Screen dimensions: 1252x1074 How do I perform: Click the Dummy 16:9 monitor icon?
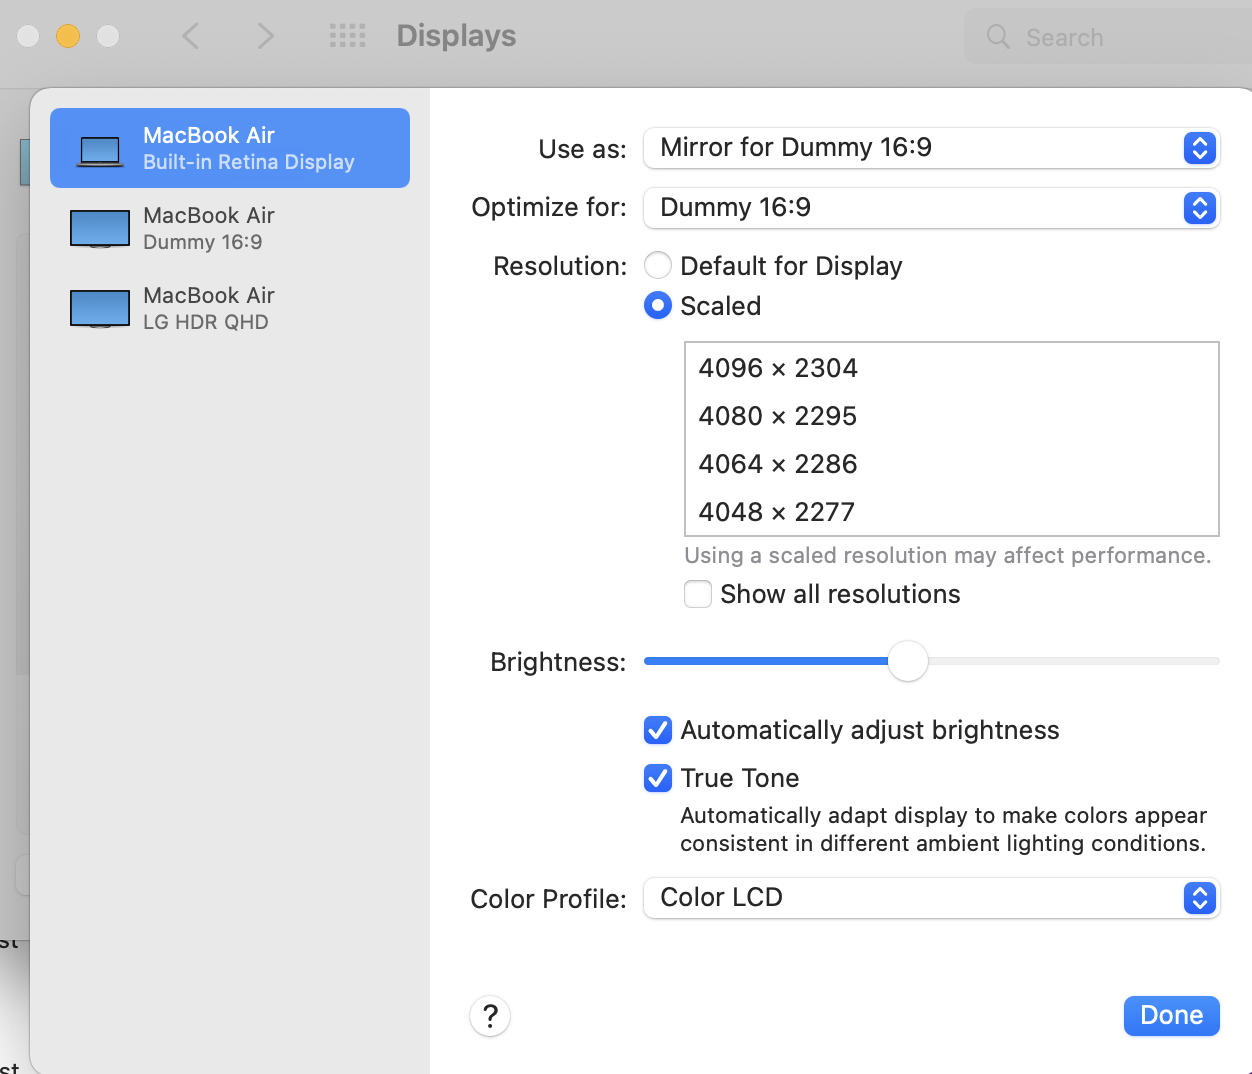click(100, 229)
